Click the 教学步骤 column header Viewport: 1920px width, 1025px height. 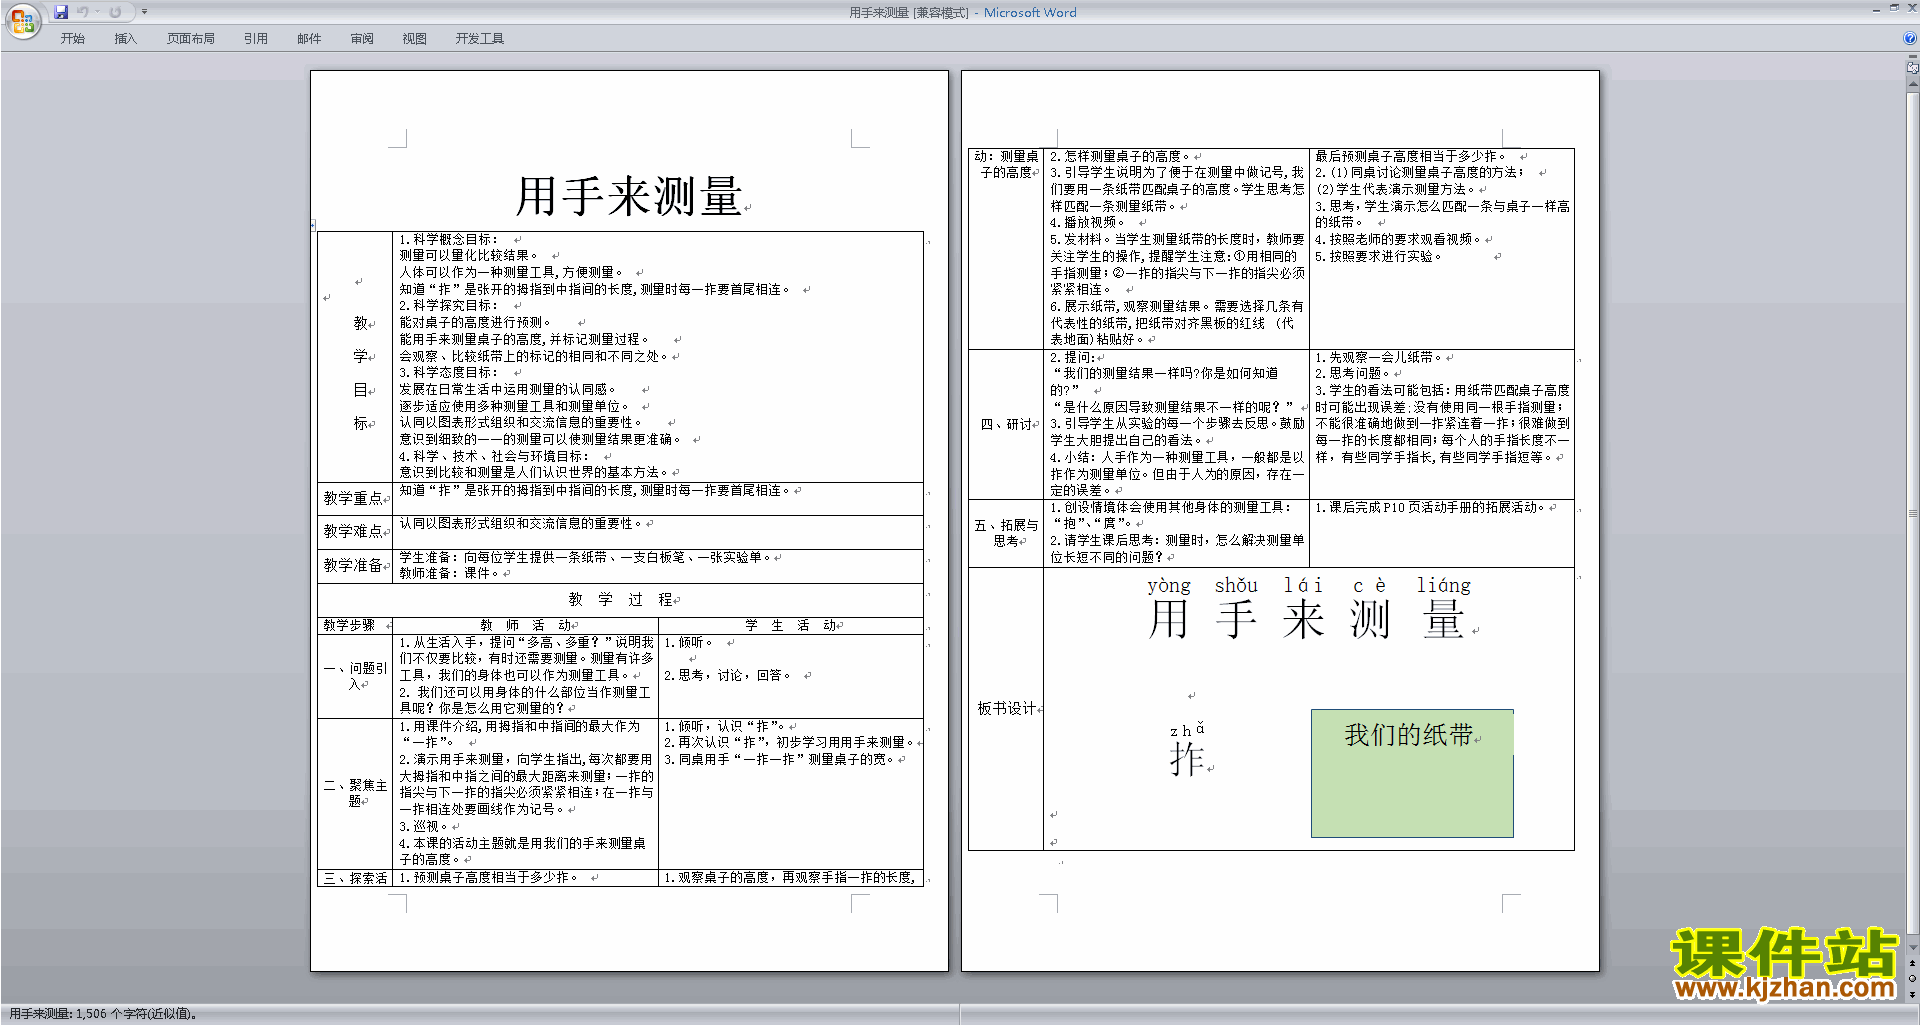pos(355,625)
